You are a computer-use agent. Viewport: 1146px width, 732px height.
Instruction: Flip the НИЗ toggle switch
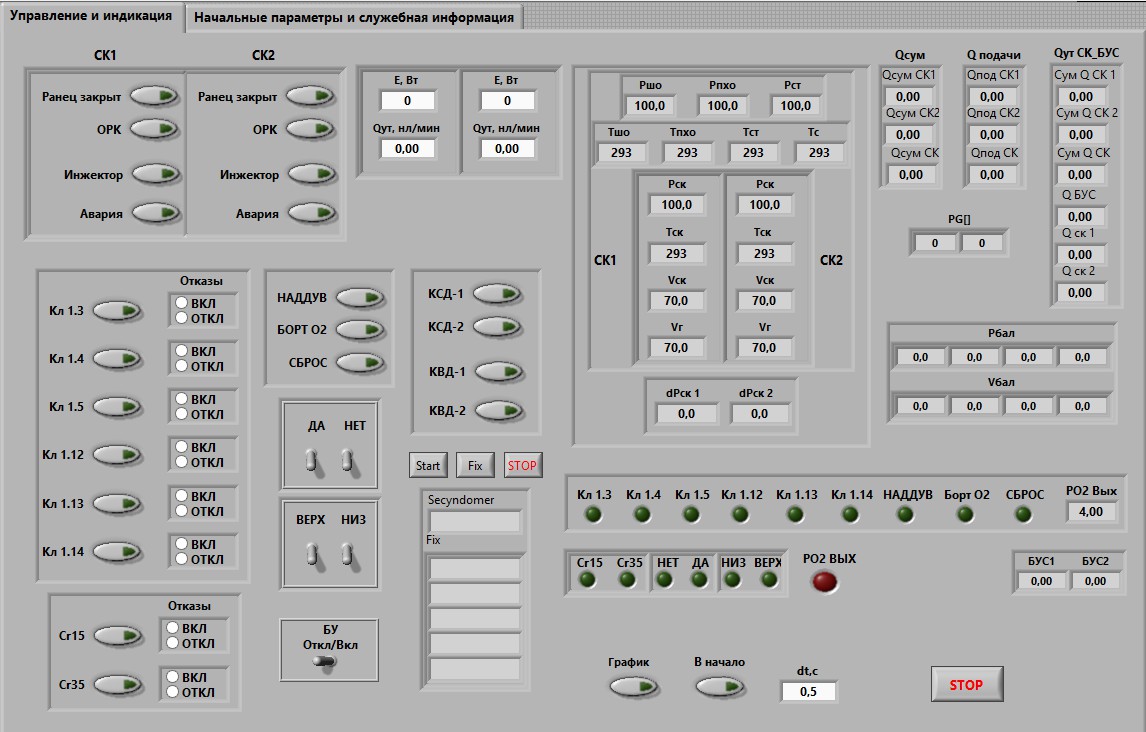pos(348,553)
